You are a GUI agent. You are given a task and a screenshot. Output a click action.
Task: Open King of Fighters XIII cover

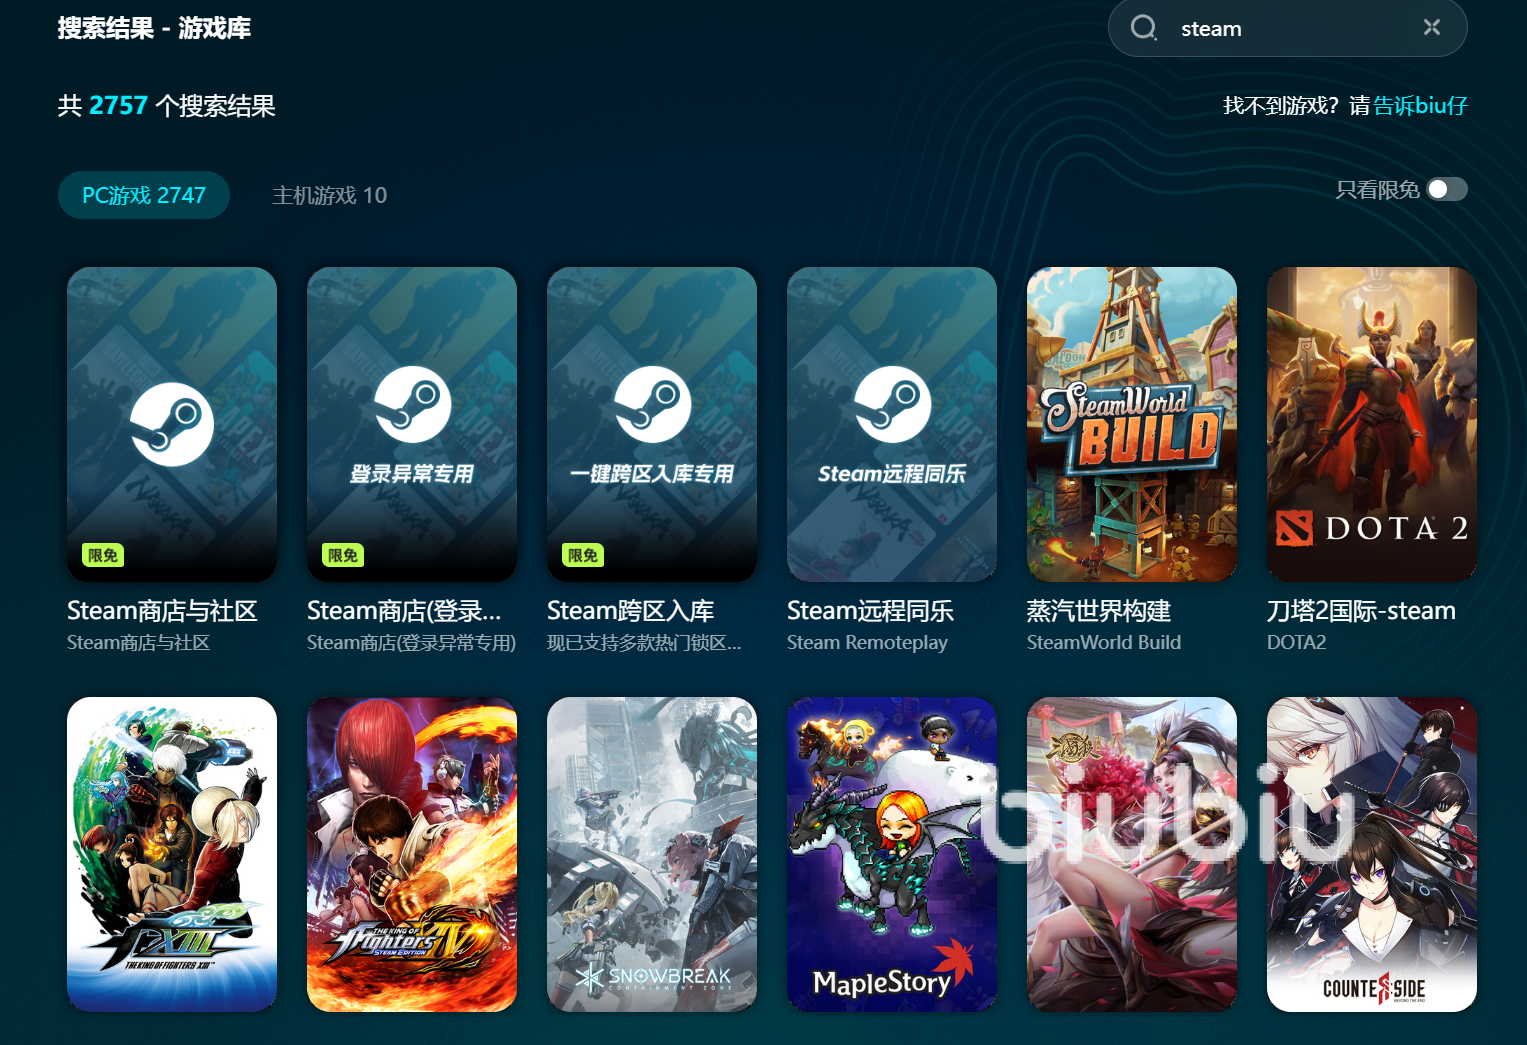pos(172,854)
